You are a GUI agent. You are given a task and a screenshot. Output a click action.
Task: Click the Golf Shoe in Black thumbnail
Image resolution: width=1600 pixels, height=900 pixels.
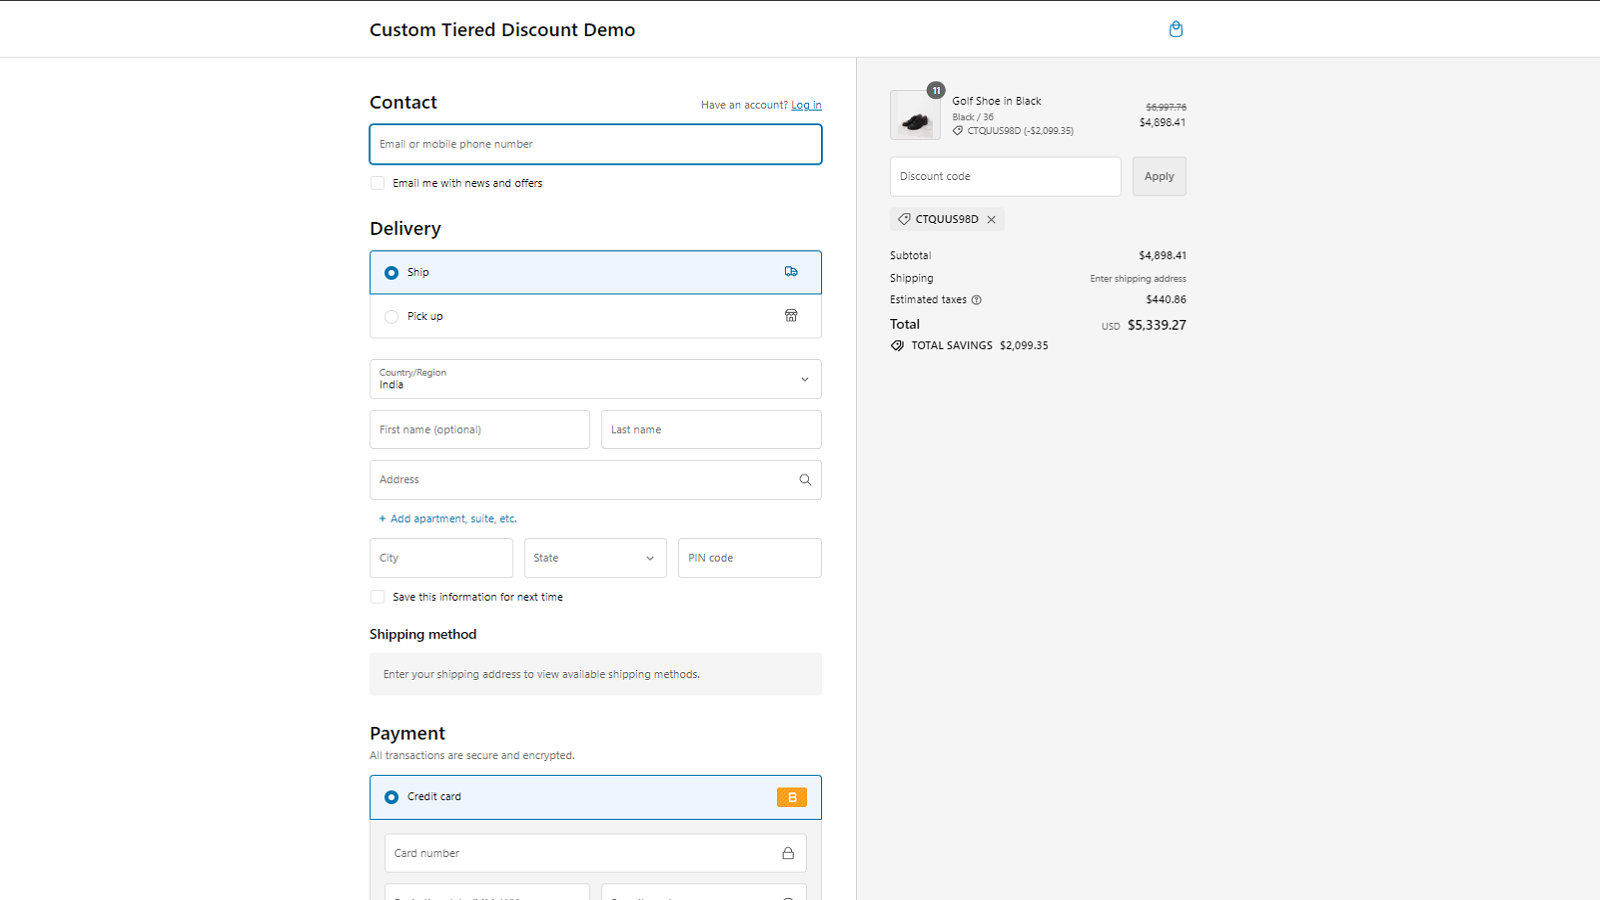pos(914,114)
